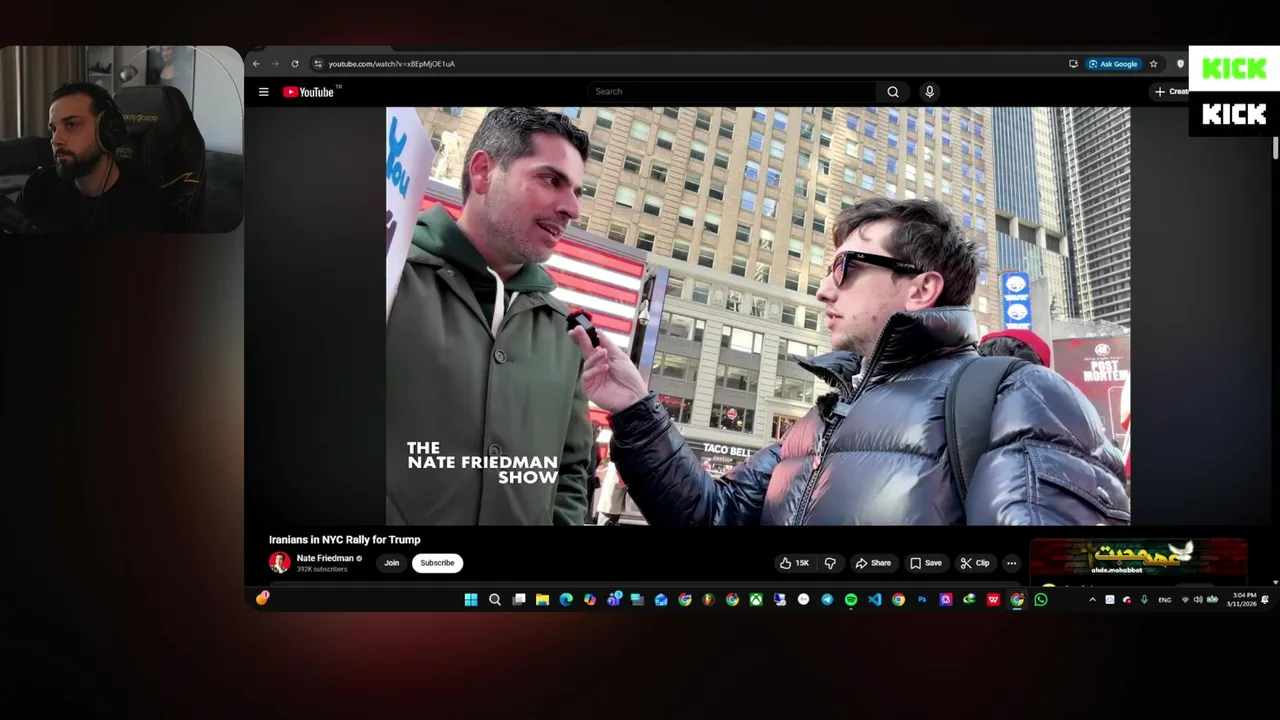Show hidden system tray icons chevron
This screenshot has width=1280, height=720.
(1092, 600)
